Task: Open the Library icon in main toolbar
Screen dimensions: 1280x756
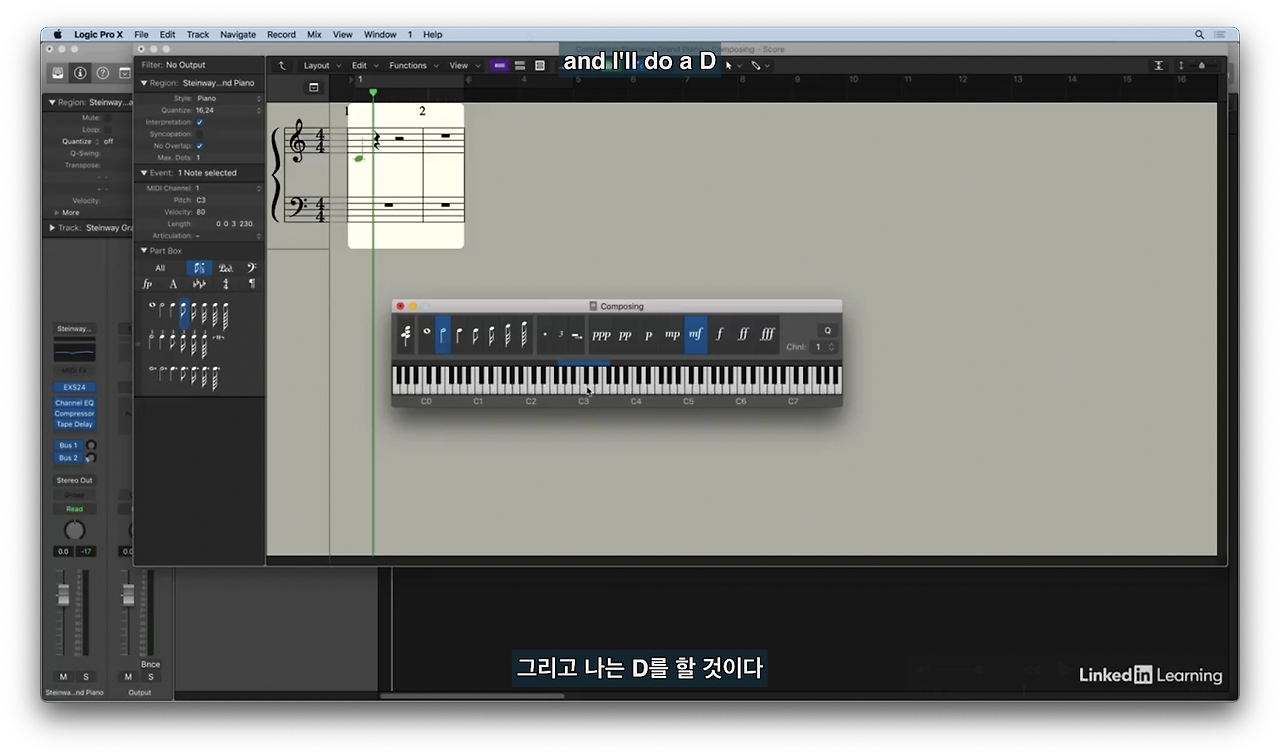Action: (x=59, y=73)
